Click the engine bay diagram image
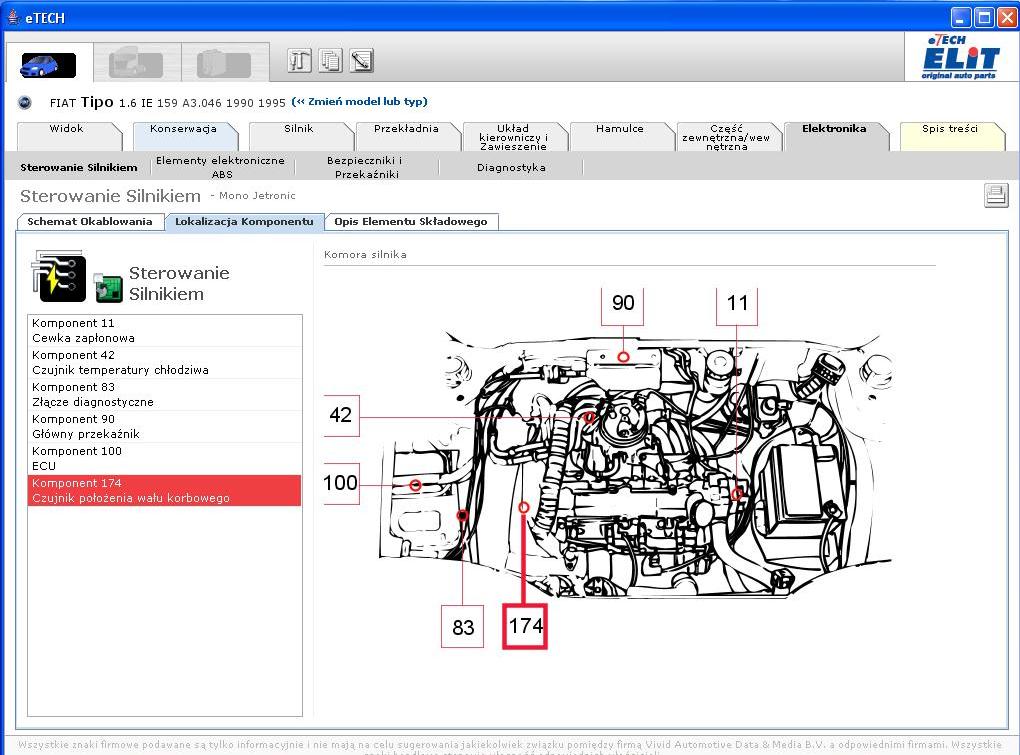This screenshot has height=755, width=1020. [636, 466]
